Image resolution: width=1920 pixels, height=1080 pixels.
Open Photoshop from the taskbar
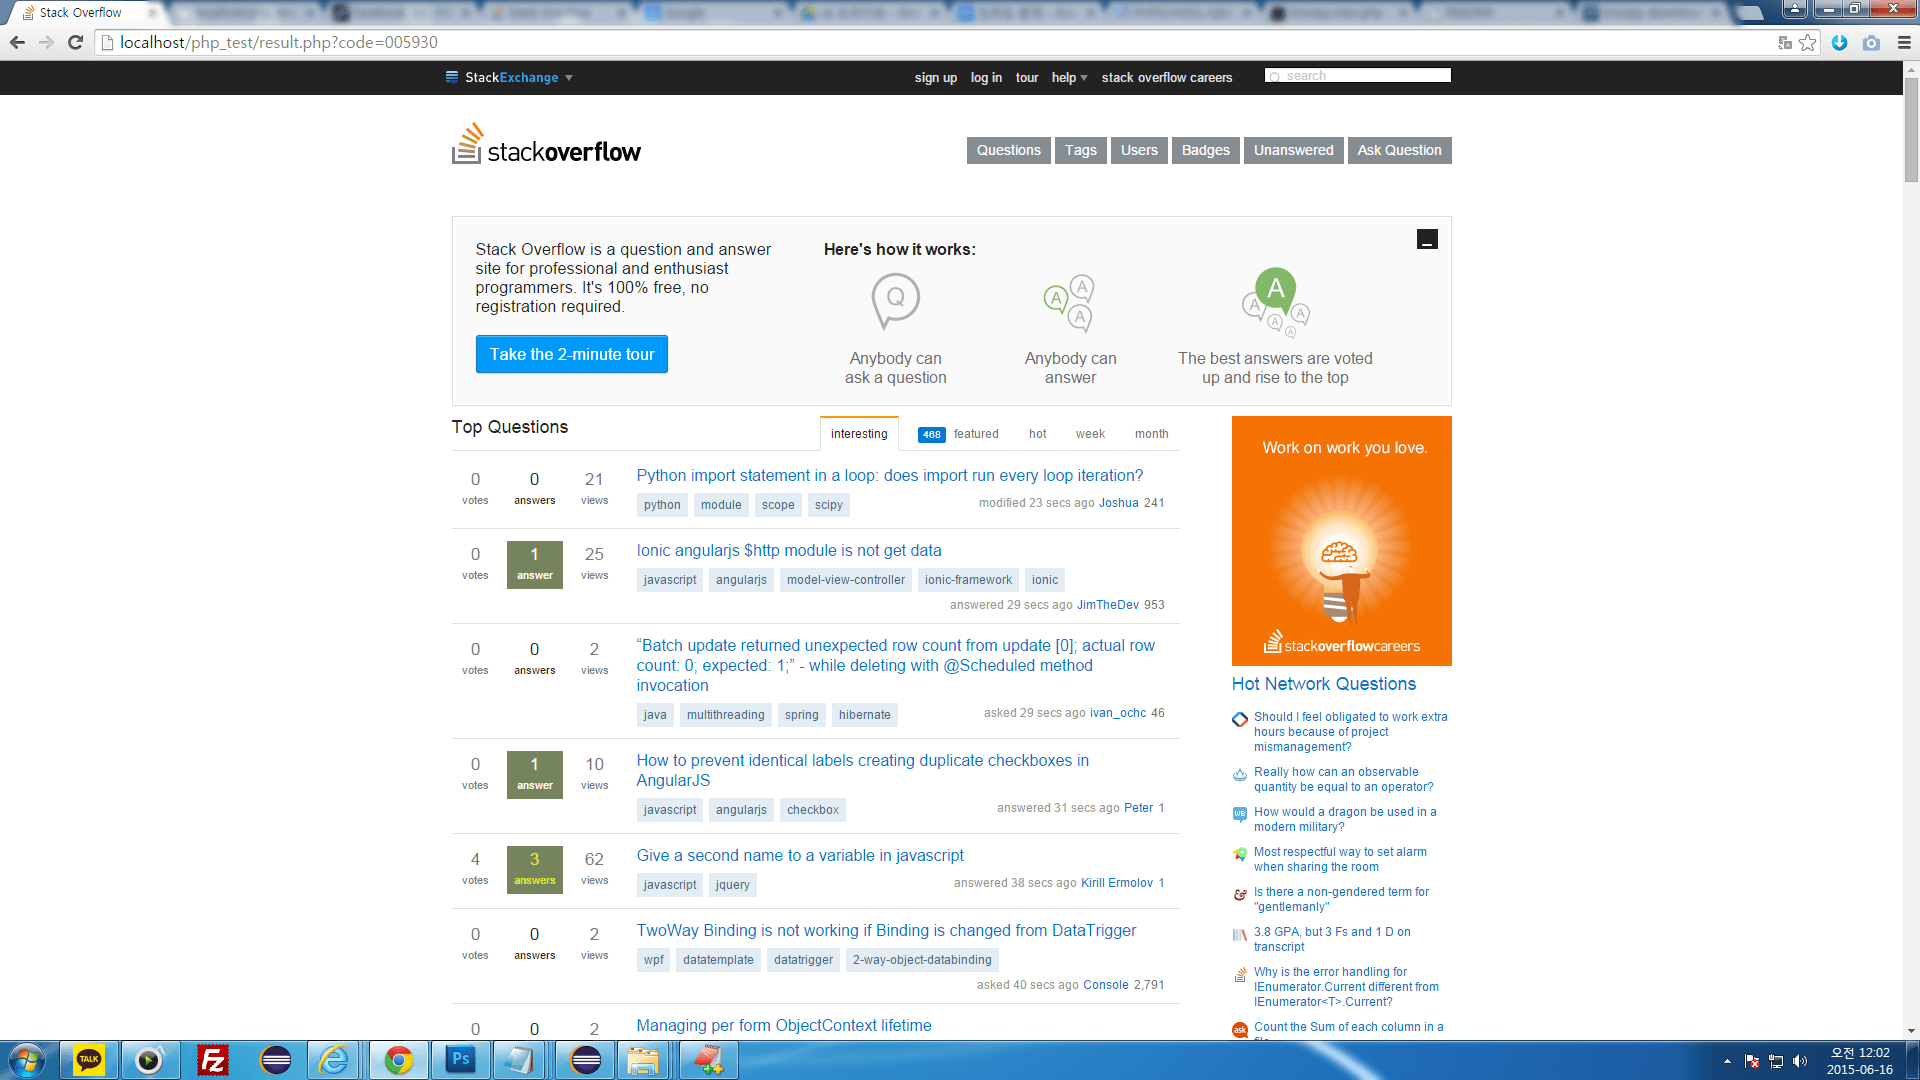(461, 1060)
